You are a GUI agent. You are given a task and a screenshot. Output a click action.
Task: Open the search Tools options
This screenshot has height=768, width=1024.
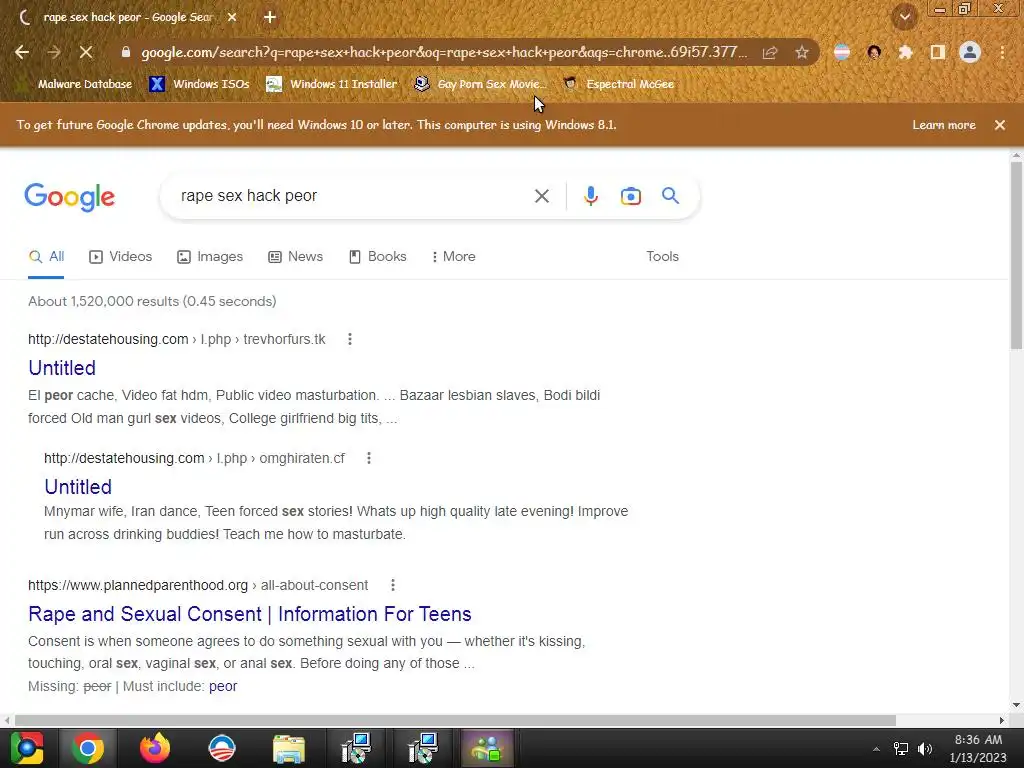pos(662,257)
